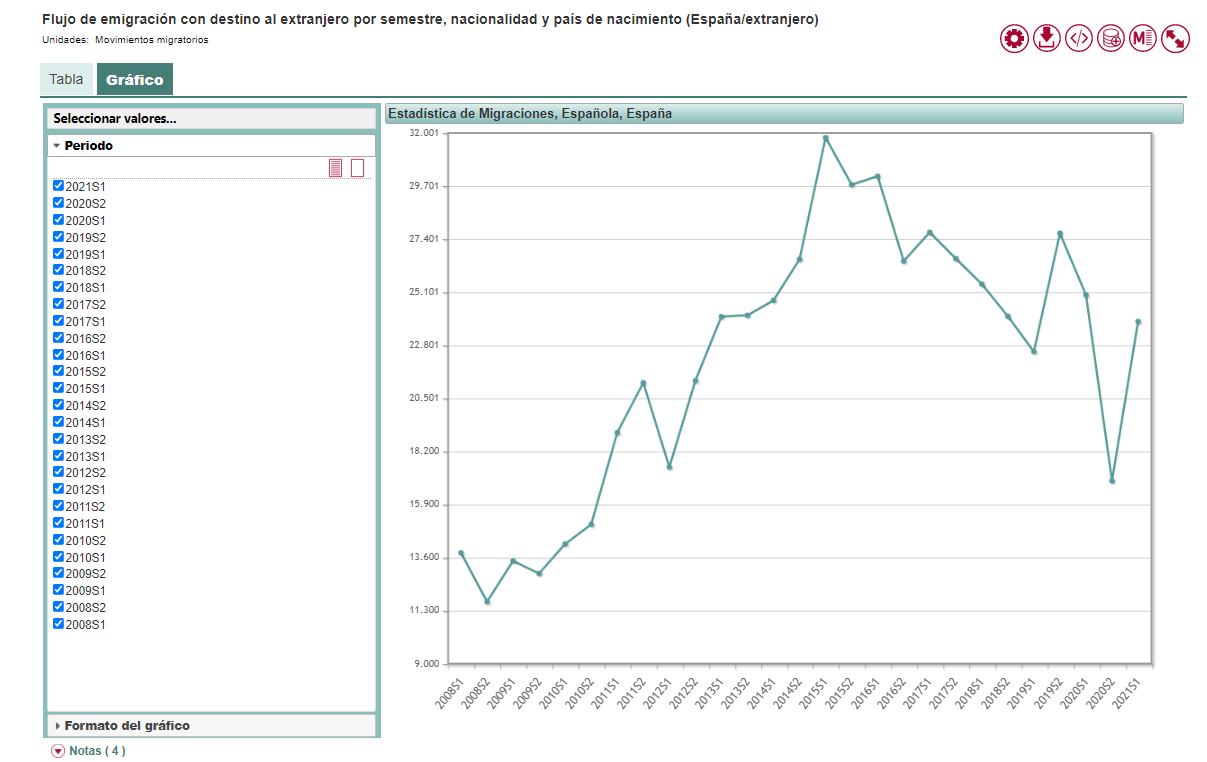
Task: Uncheck the 2021S1 period checkbox
Action: click(x=58, y=186)
